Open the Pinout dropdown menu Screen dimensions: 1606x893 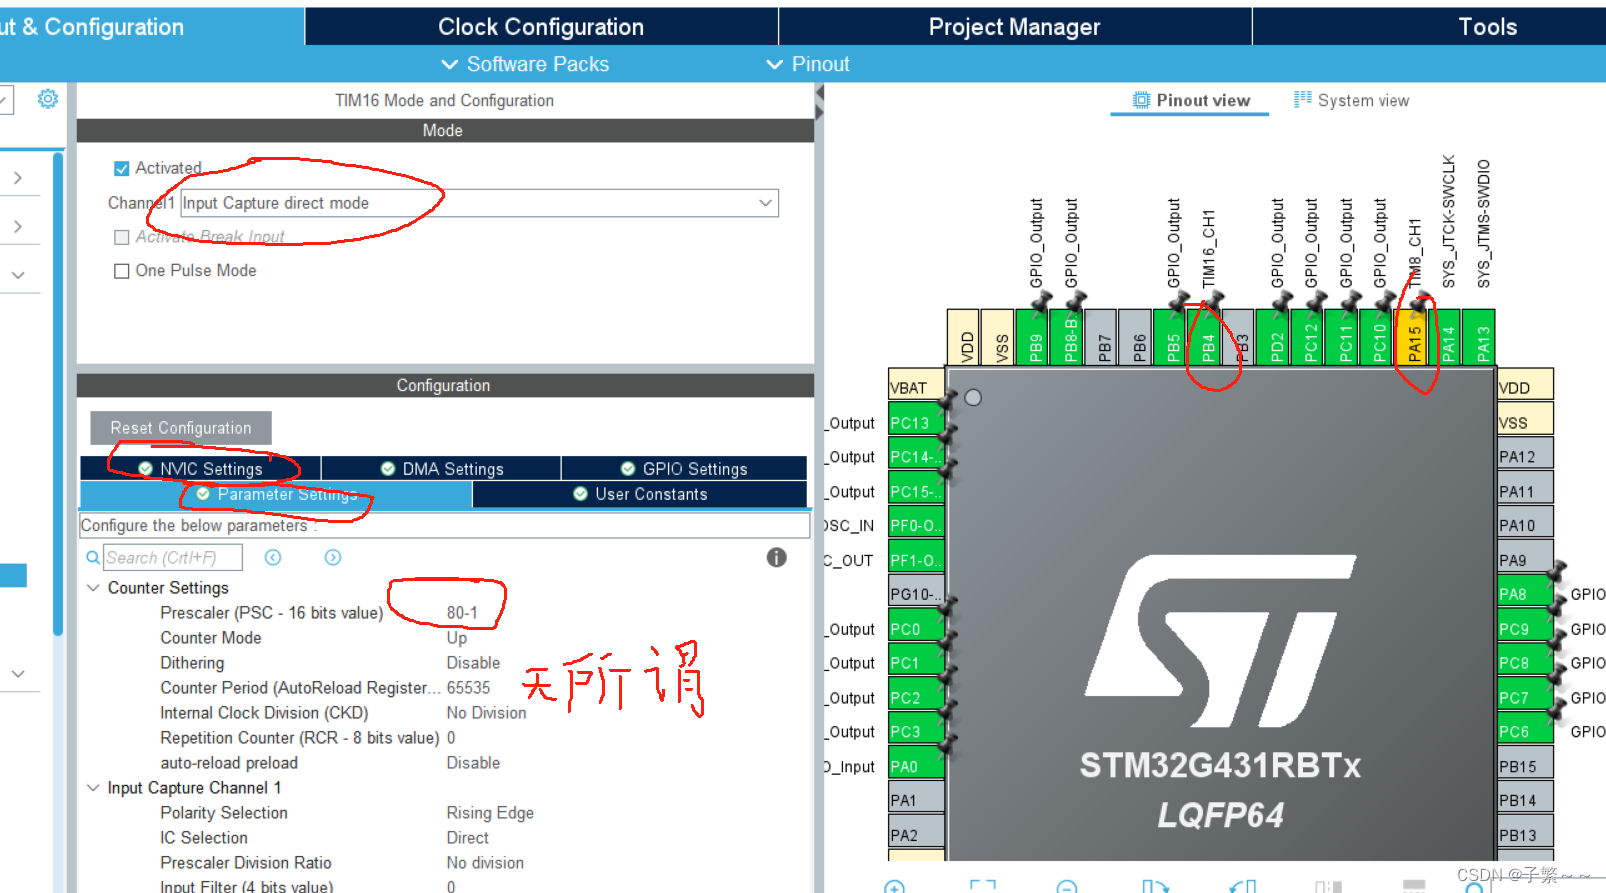click(808, 64)
